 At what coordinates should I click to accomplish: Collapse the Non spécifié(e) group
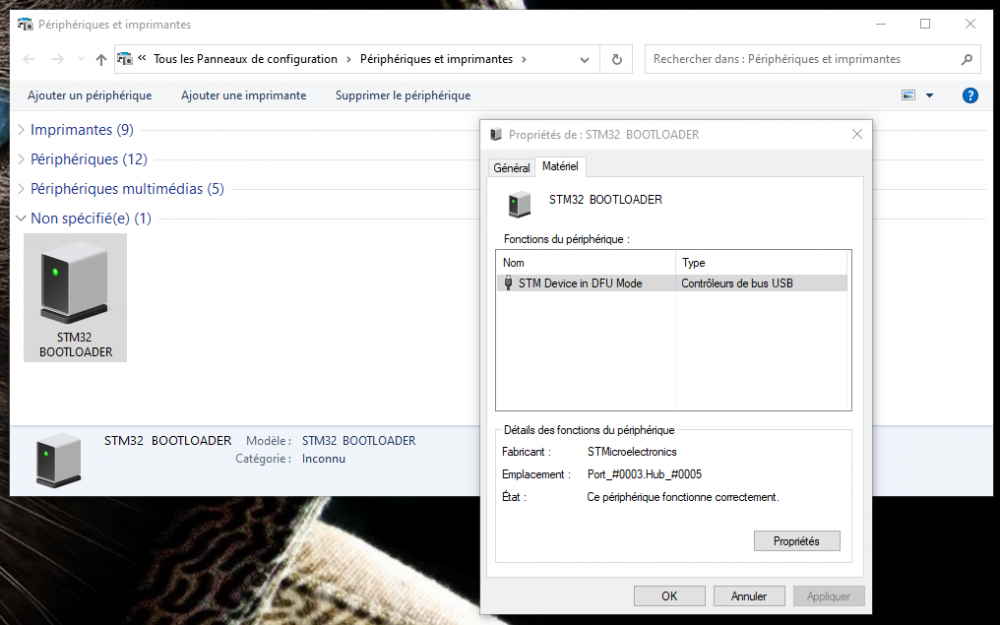click(23, 218)
